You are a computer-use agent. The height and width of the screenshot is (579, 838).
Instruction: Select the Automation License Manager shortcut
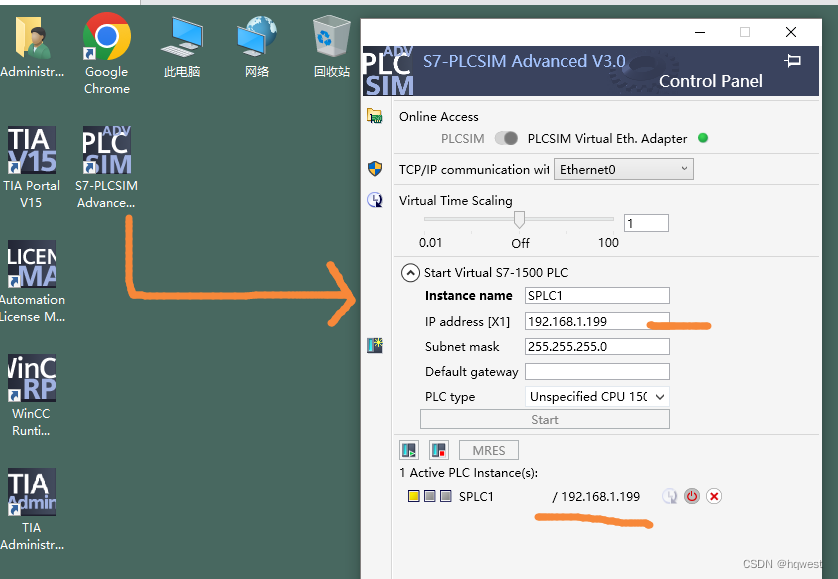(x=32, y=281)
